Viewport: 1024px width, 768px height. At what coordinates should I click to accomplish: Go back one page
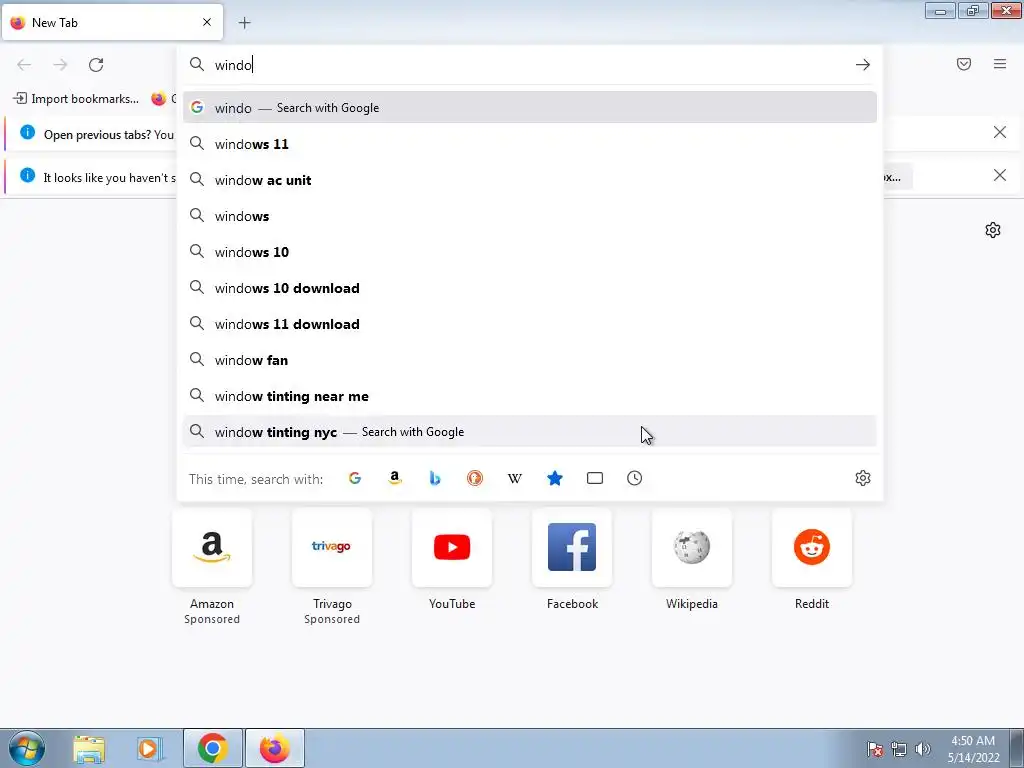pos(24,65)
